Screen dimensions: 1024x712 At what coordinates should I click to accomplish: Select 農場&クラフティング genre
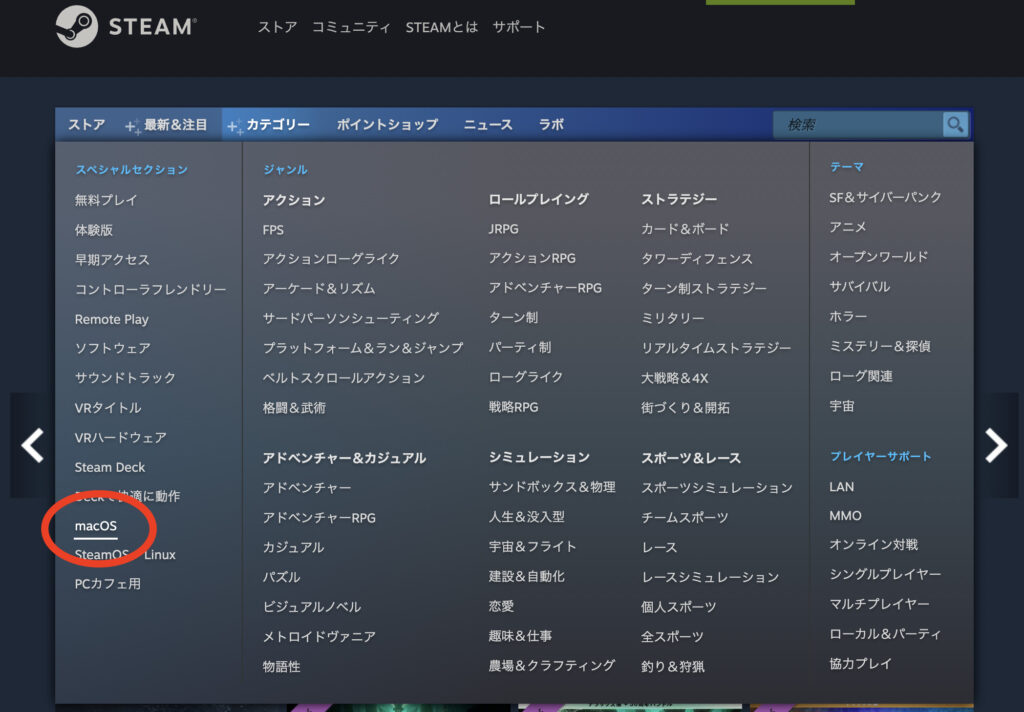click(552, 665)
